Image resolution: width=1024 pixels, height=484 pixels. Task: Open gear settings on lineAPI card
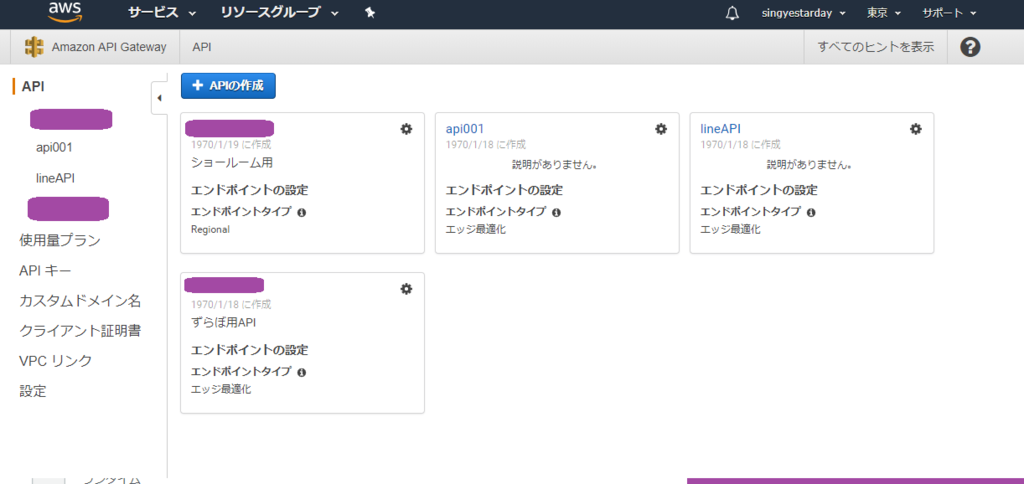[916, 129]
